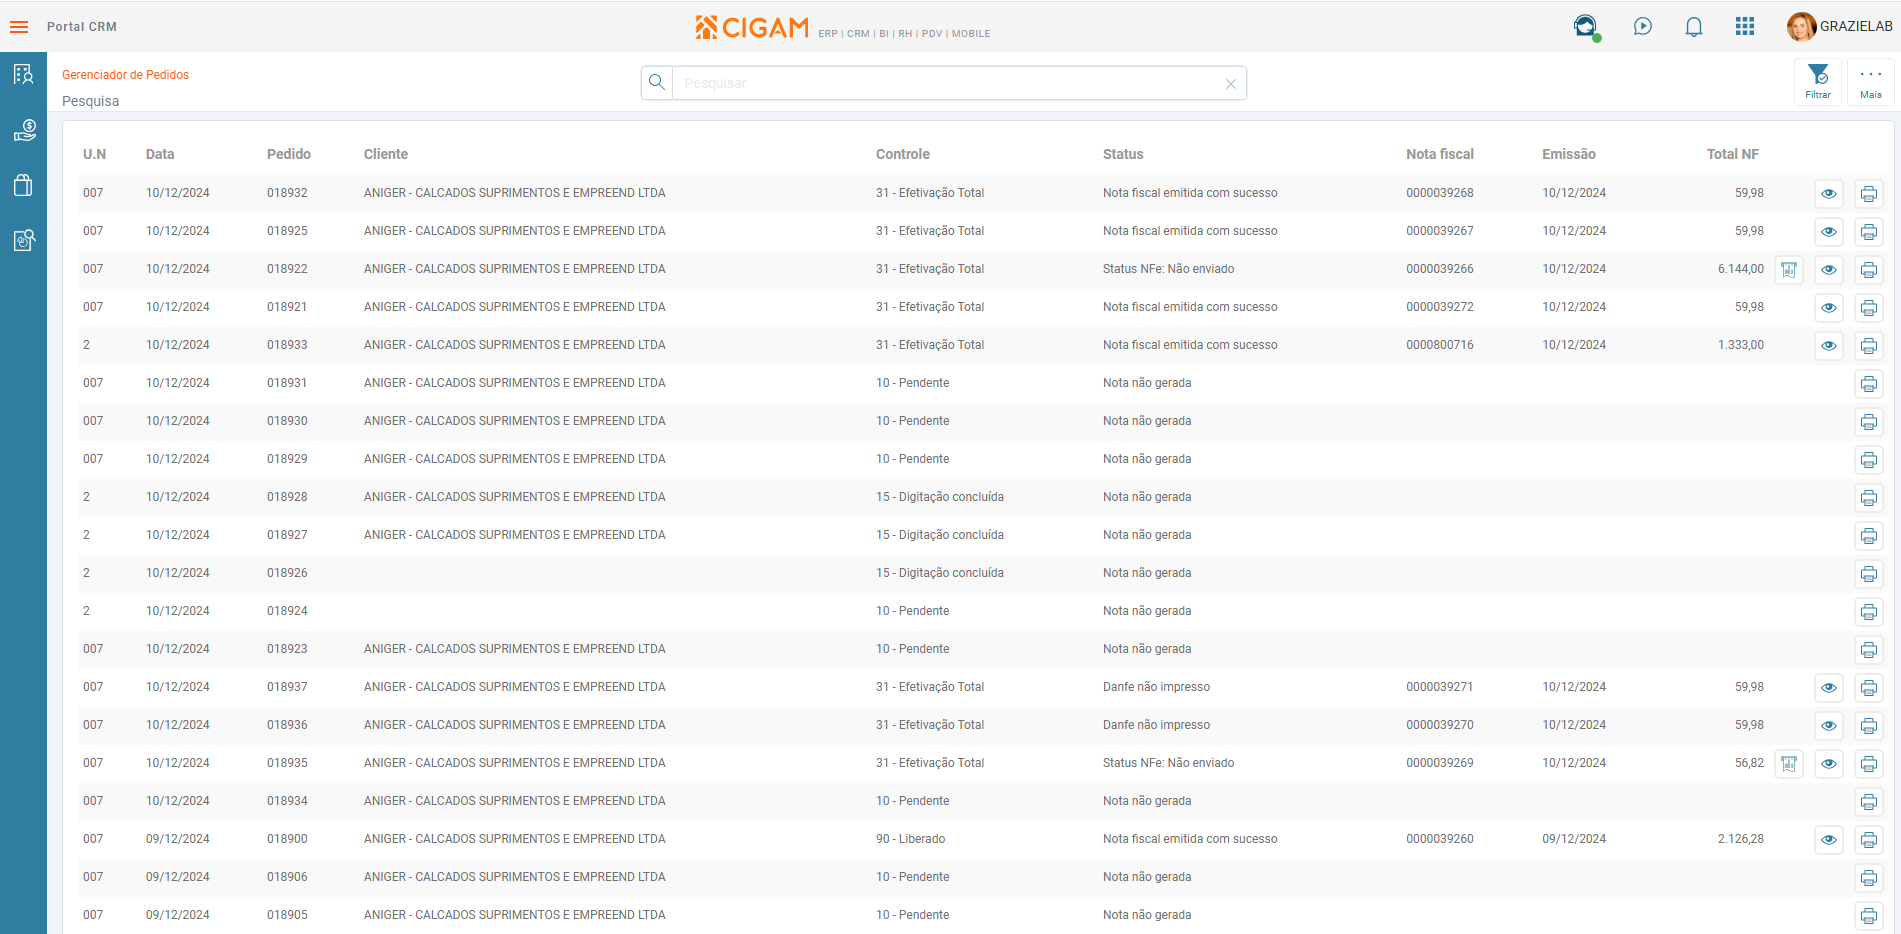Print order 018933
This screenshot has width=1901, height=934.
pyautogui.click(x=1869, y=346)
